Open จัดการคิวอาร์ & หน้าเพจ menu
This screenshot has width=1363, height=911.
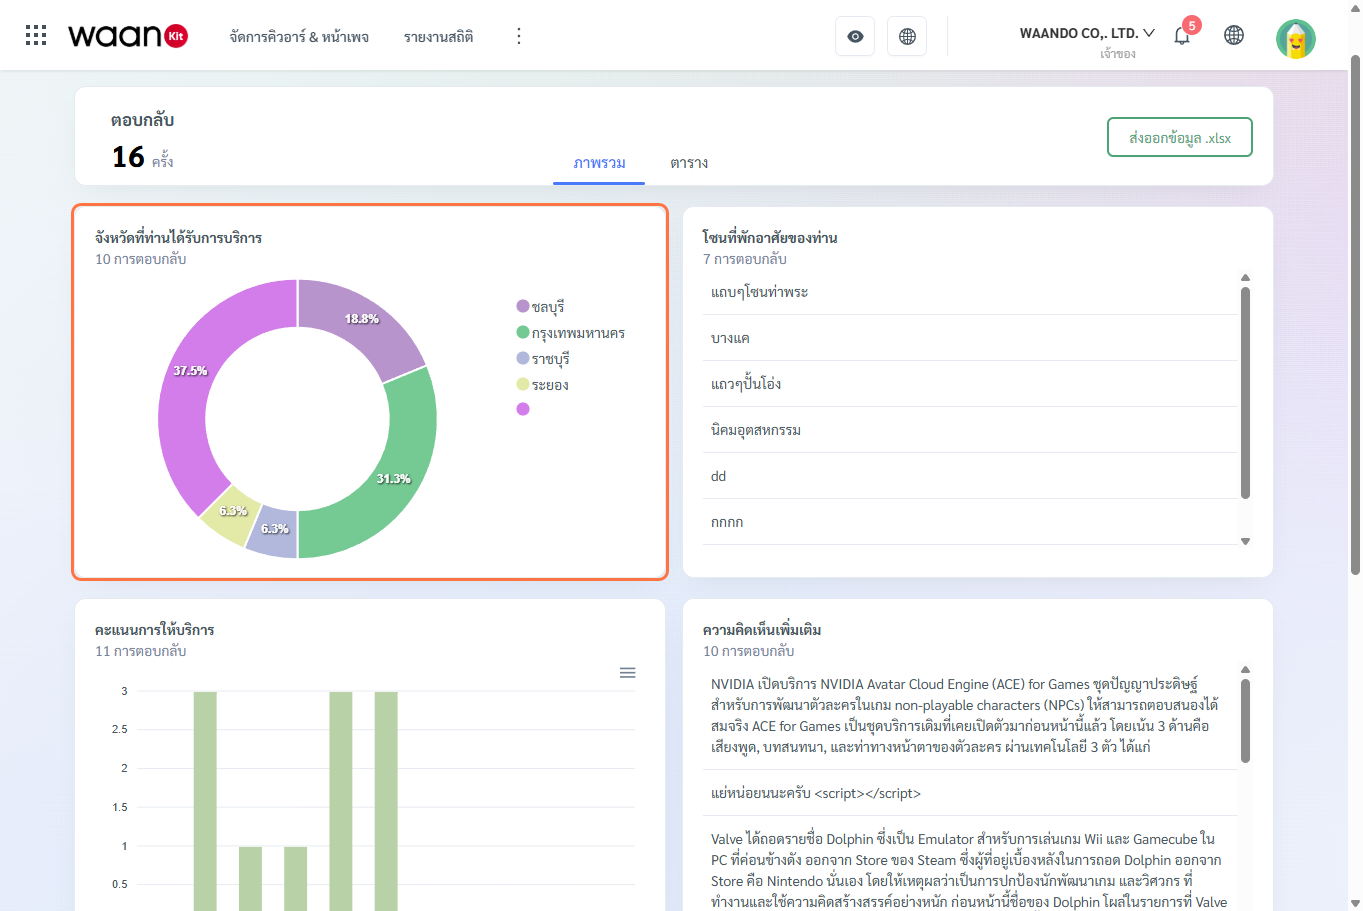pyautogui.click(x=299, y=37)
